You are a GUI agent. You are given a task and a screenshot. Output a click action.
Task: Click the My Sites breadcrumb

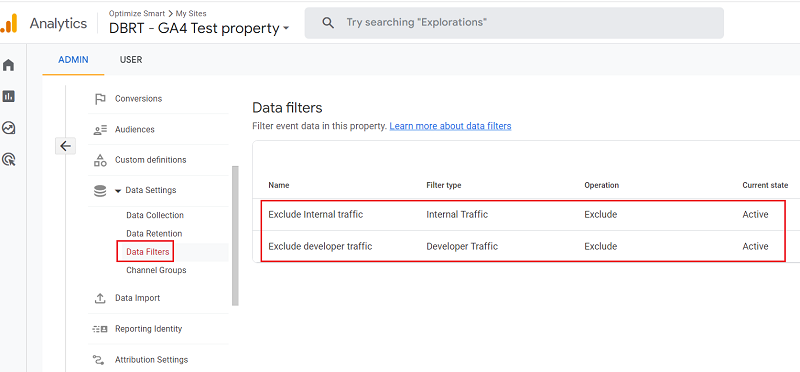(191, 14)
